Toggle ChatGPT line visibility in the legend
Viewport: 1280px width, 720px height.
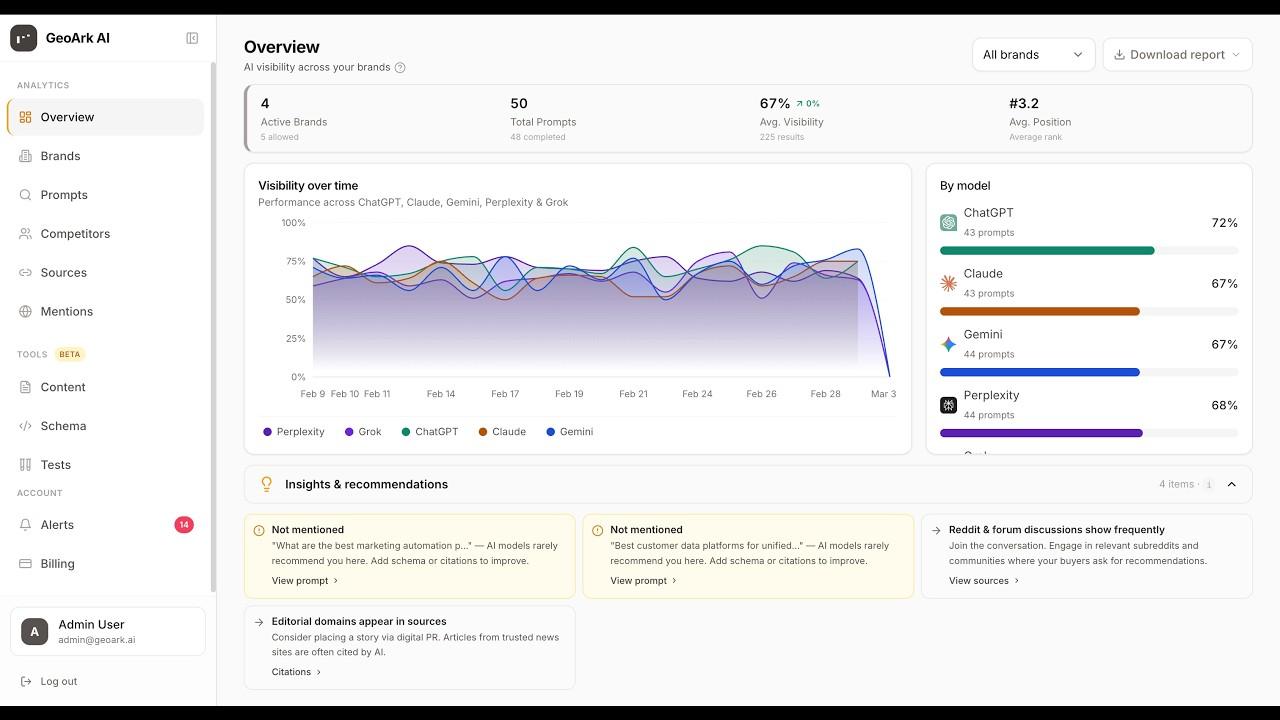tap(429, 431)
